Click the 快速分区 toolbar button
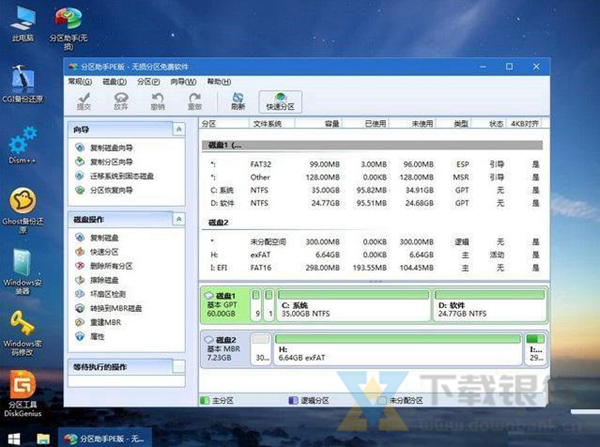 pyautogui.click(x=280, y=102)
